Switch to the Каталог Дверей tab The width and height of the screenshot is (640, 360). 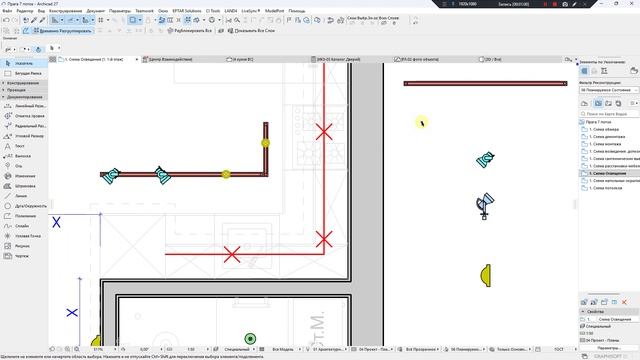[x=350, y=60]
